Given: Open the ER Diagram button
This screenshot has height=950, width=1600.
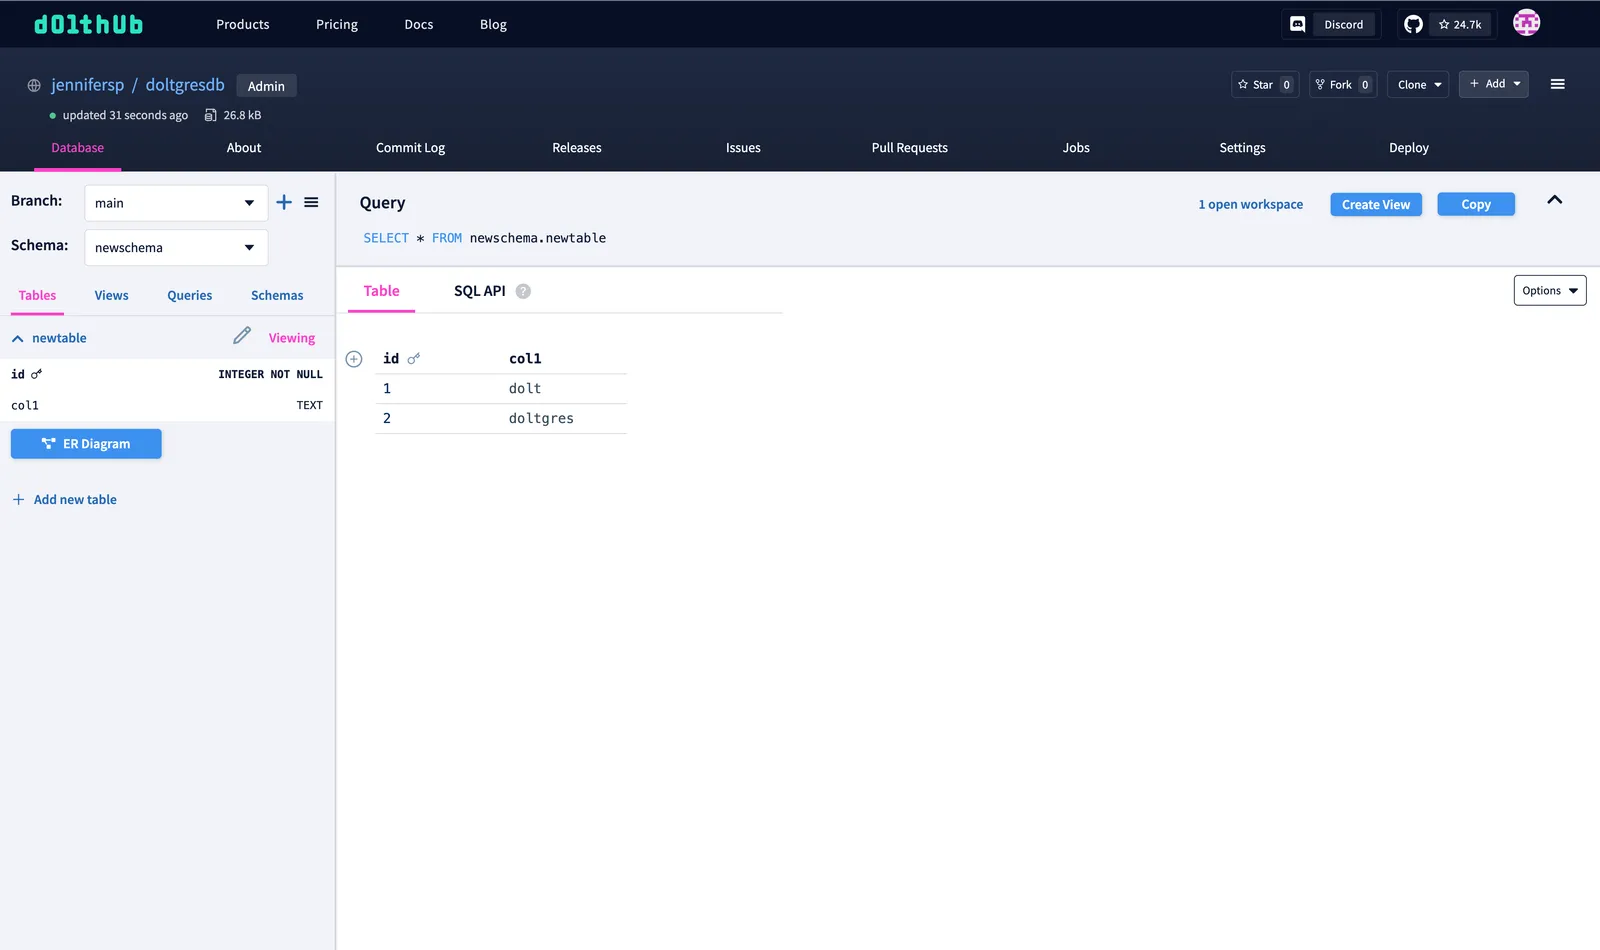Looking at the screenshot, I should click(x=86, y=444).
